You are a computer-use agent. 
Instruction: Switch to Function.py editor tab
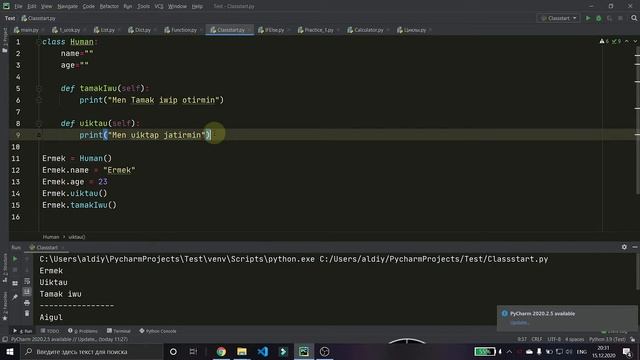pyautogui.click(x=183, y=30)
